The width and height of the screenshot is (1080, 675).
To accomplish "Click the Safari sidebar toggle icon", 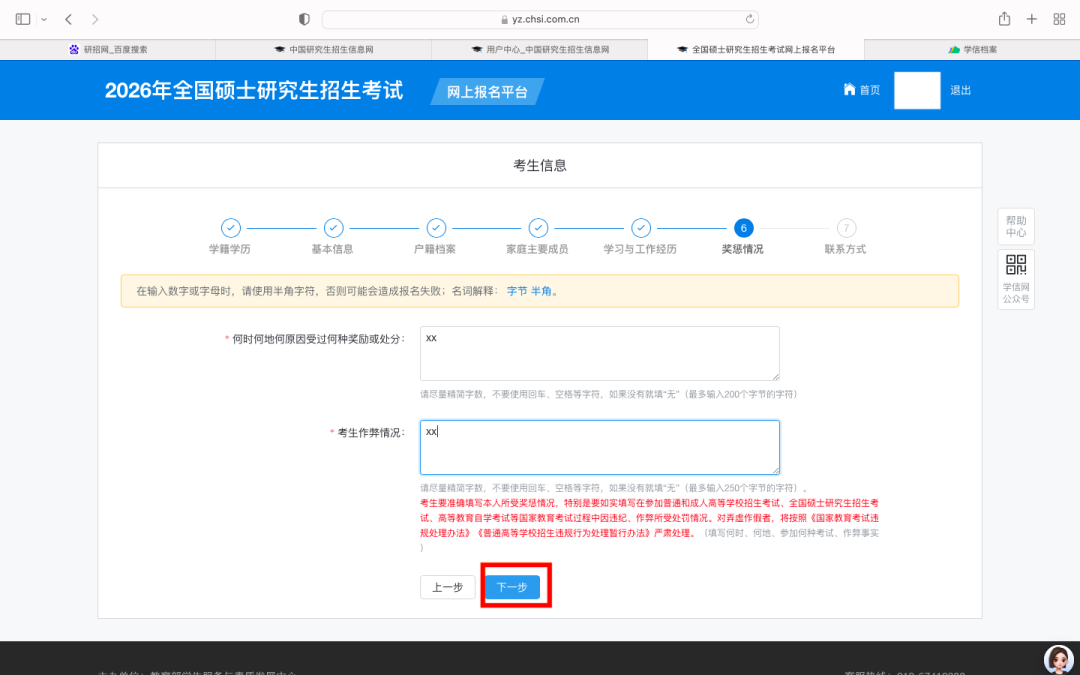I will click(x=23, y=19).
